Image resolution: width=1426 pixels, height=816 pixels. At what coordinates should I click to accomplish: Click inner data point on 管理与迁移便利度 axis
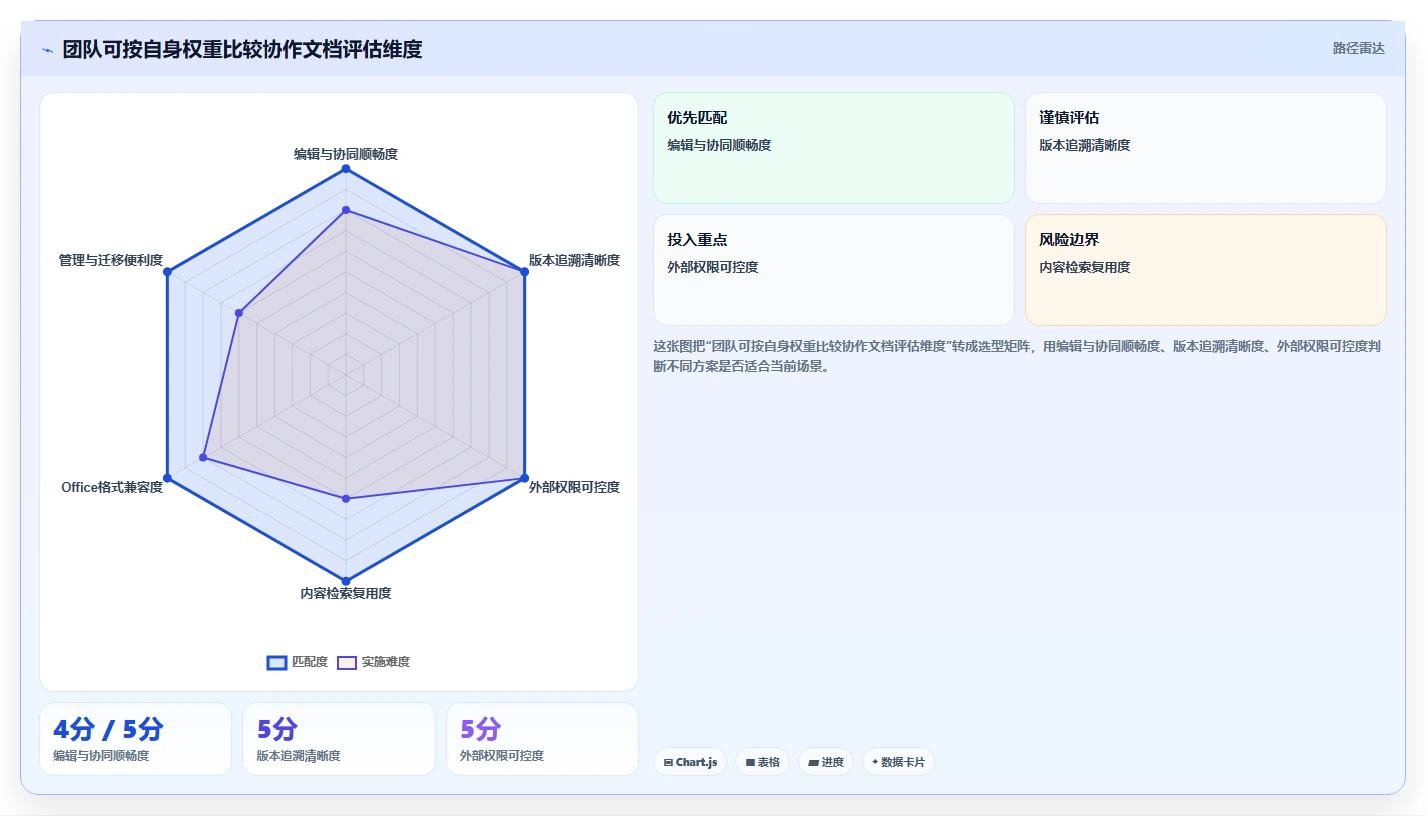coord(239,313)
